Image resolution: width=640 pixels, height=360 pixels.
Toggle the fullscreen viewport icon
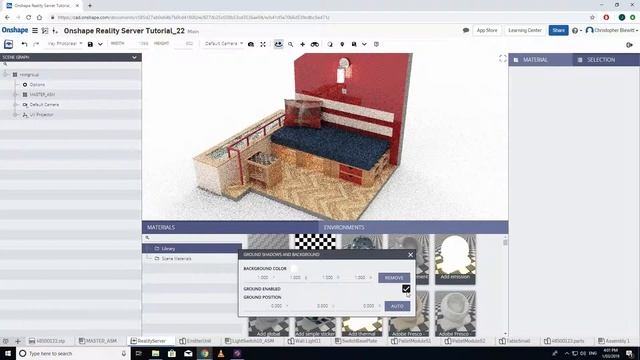(503, 59)
